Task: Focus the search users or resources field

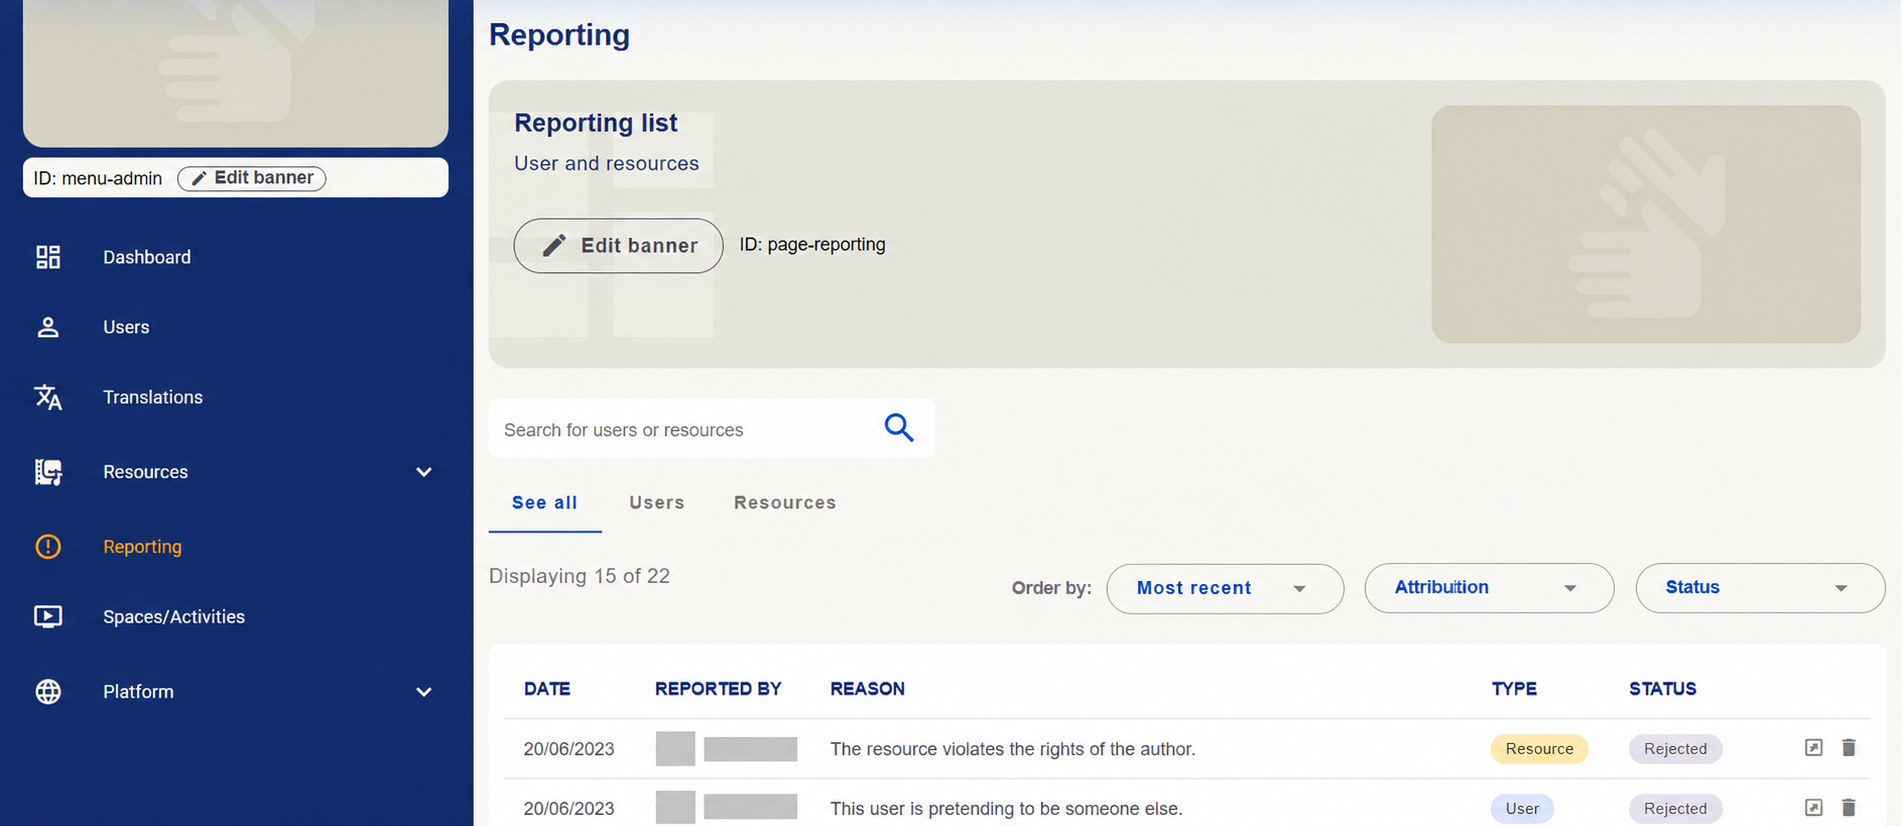Action: [684, 429]
